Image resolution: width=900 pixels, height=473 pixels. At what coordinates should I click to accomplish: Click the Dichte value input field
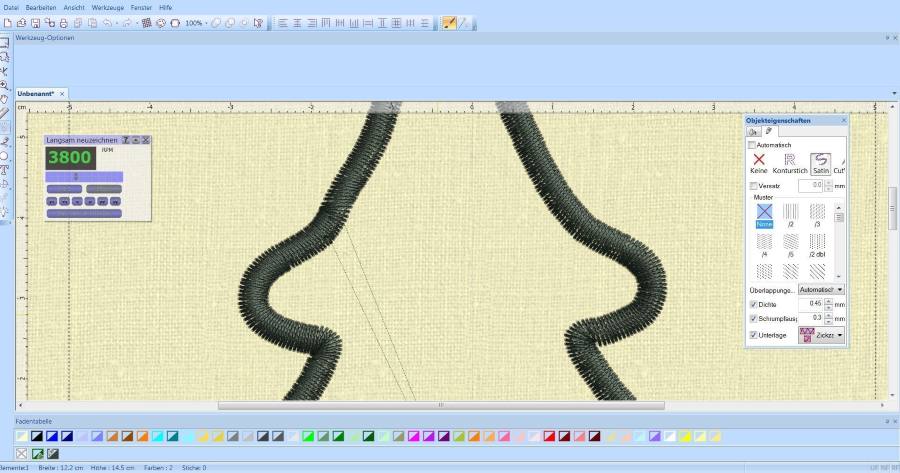click(811, 304)
